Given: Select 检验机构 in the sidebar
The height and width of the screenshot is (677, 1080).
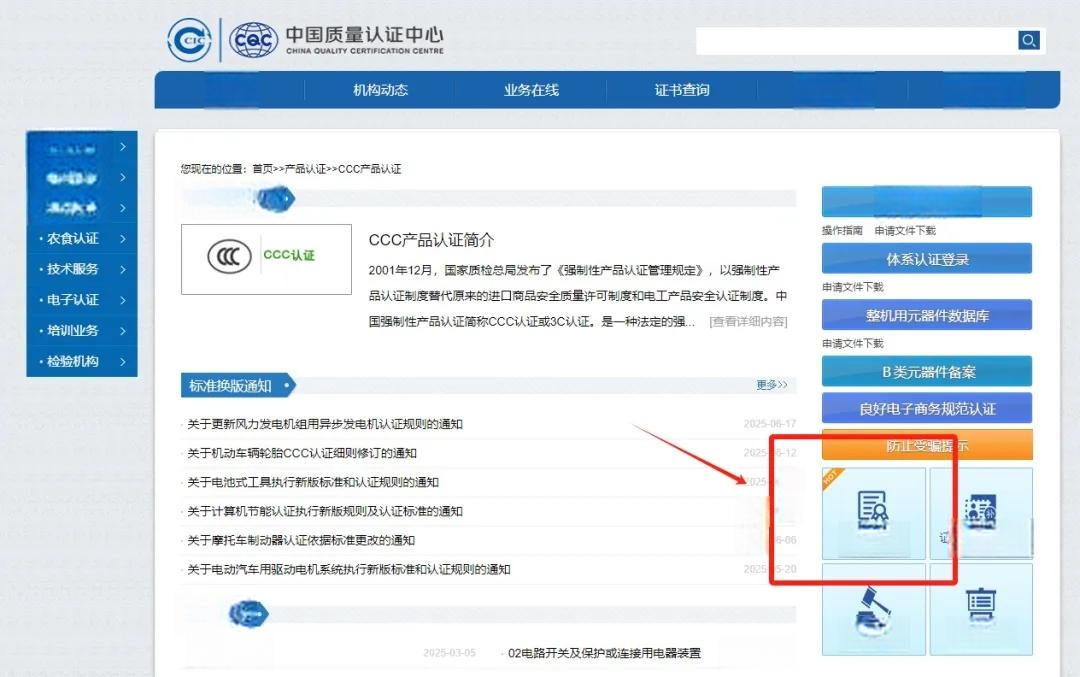Looking at the screenshot, I should (72, 362).
